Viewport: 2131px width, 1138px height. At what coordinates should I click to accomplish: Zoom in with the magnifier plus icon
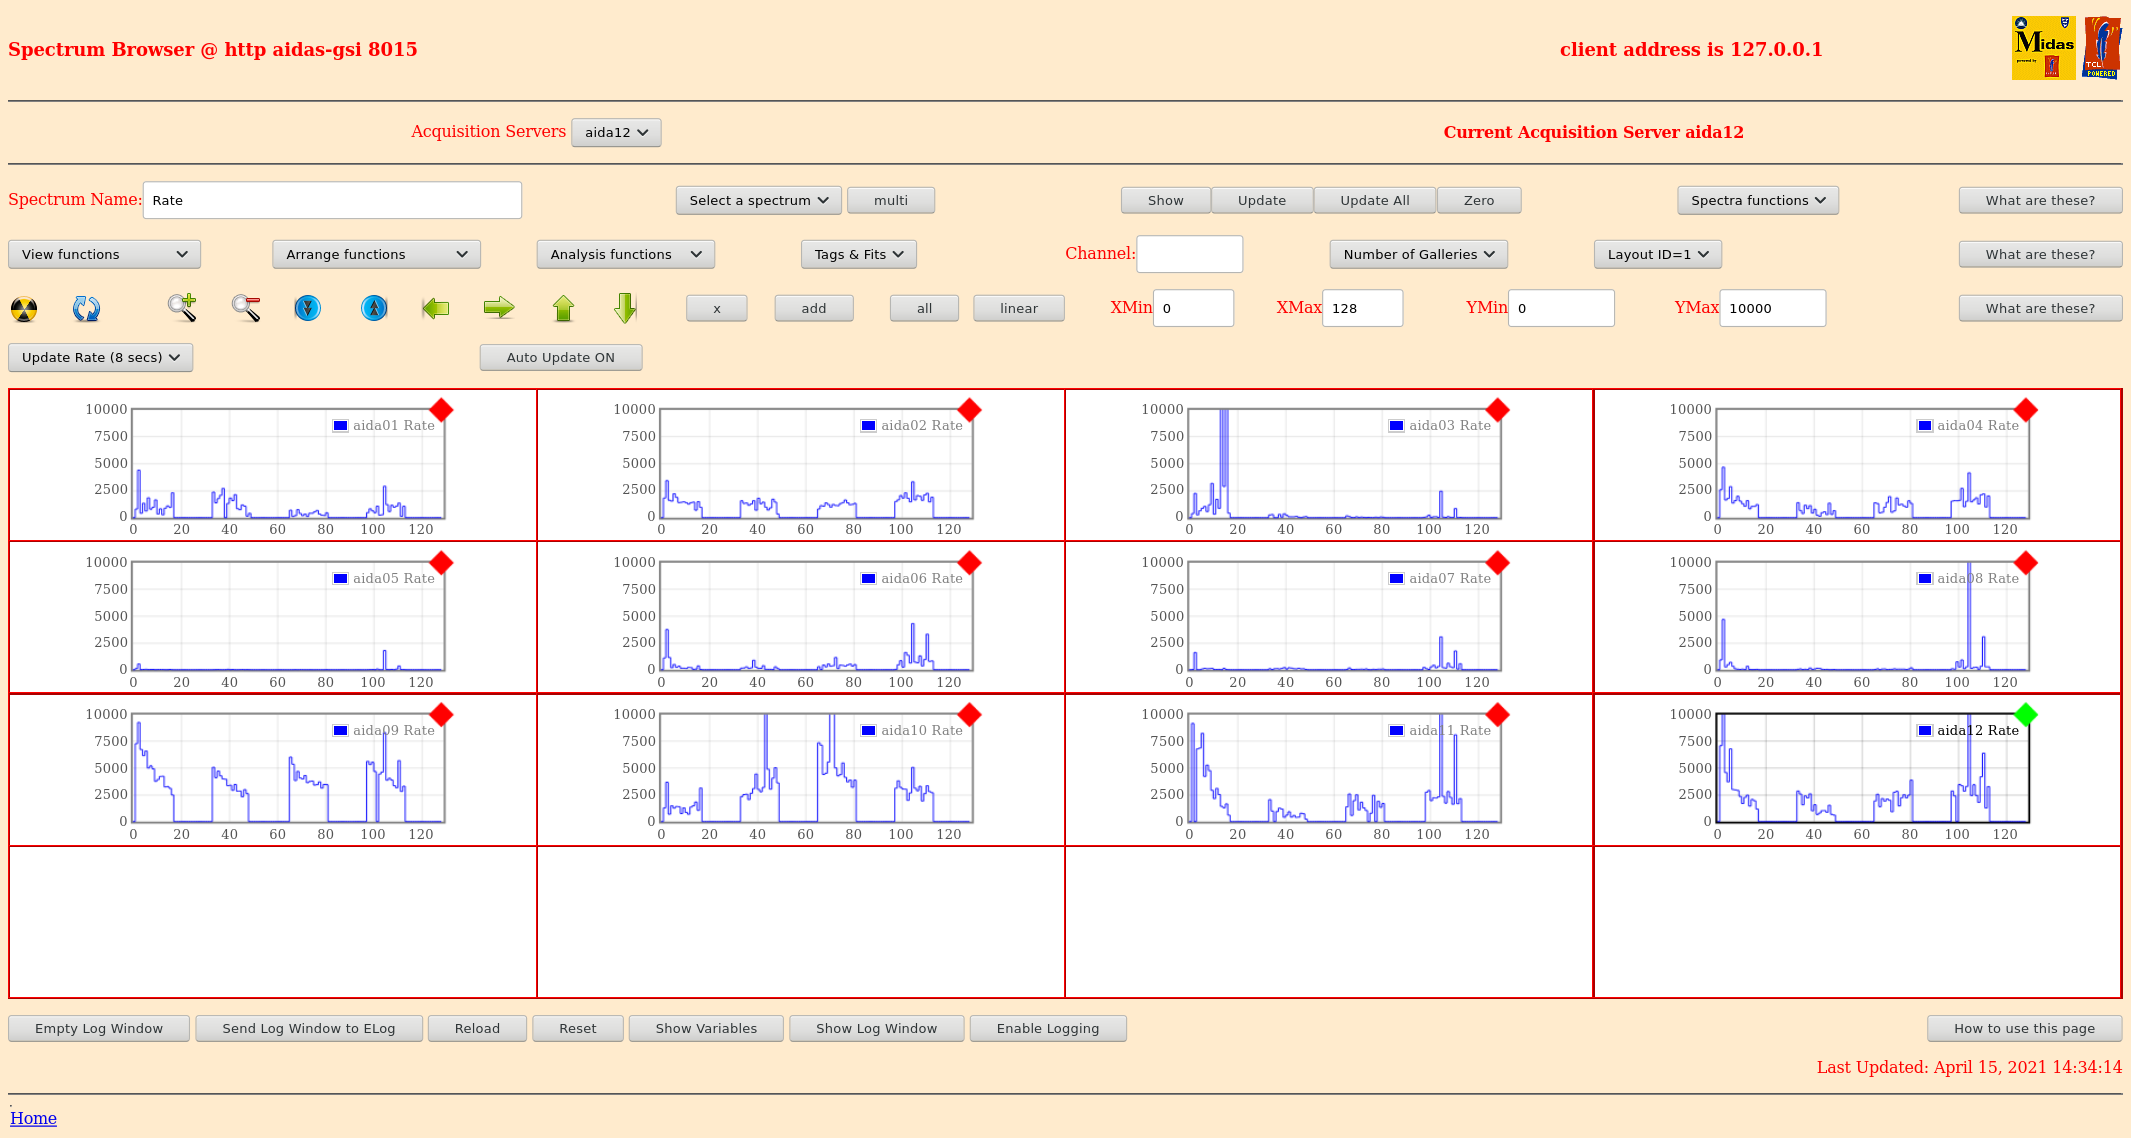(182, 308)
